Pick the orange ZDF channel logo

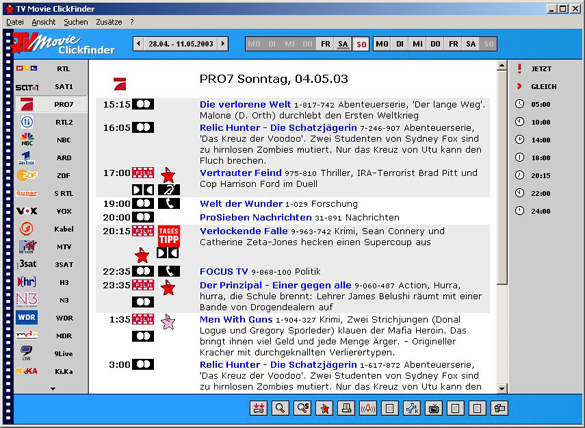[x=27, y=175]
